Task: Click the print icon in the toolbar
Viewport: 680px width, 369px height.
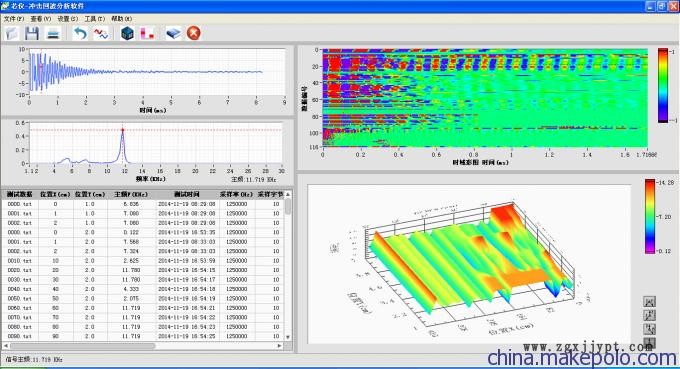Action: [53, 33]
